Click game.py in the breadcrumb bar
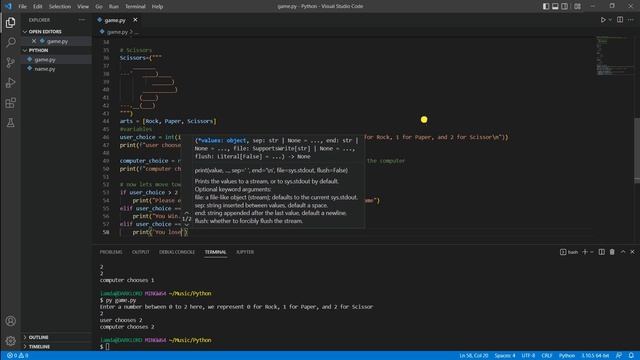 point(117,32)
